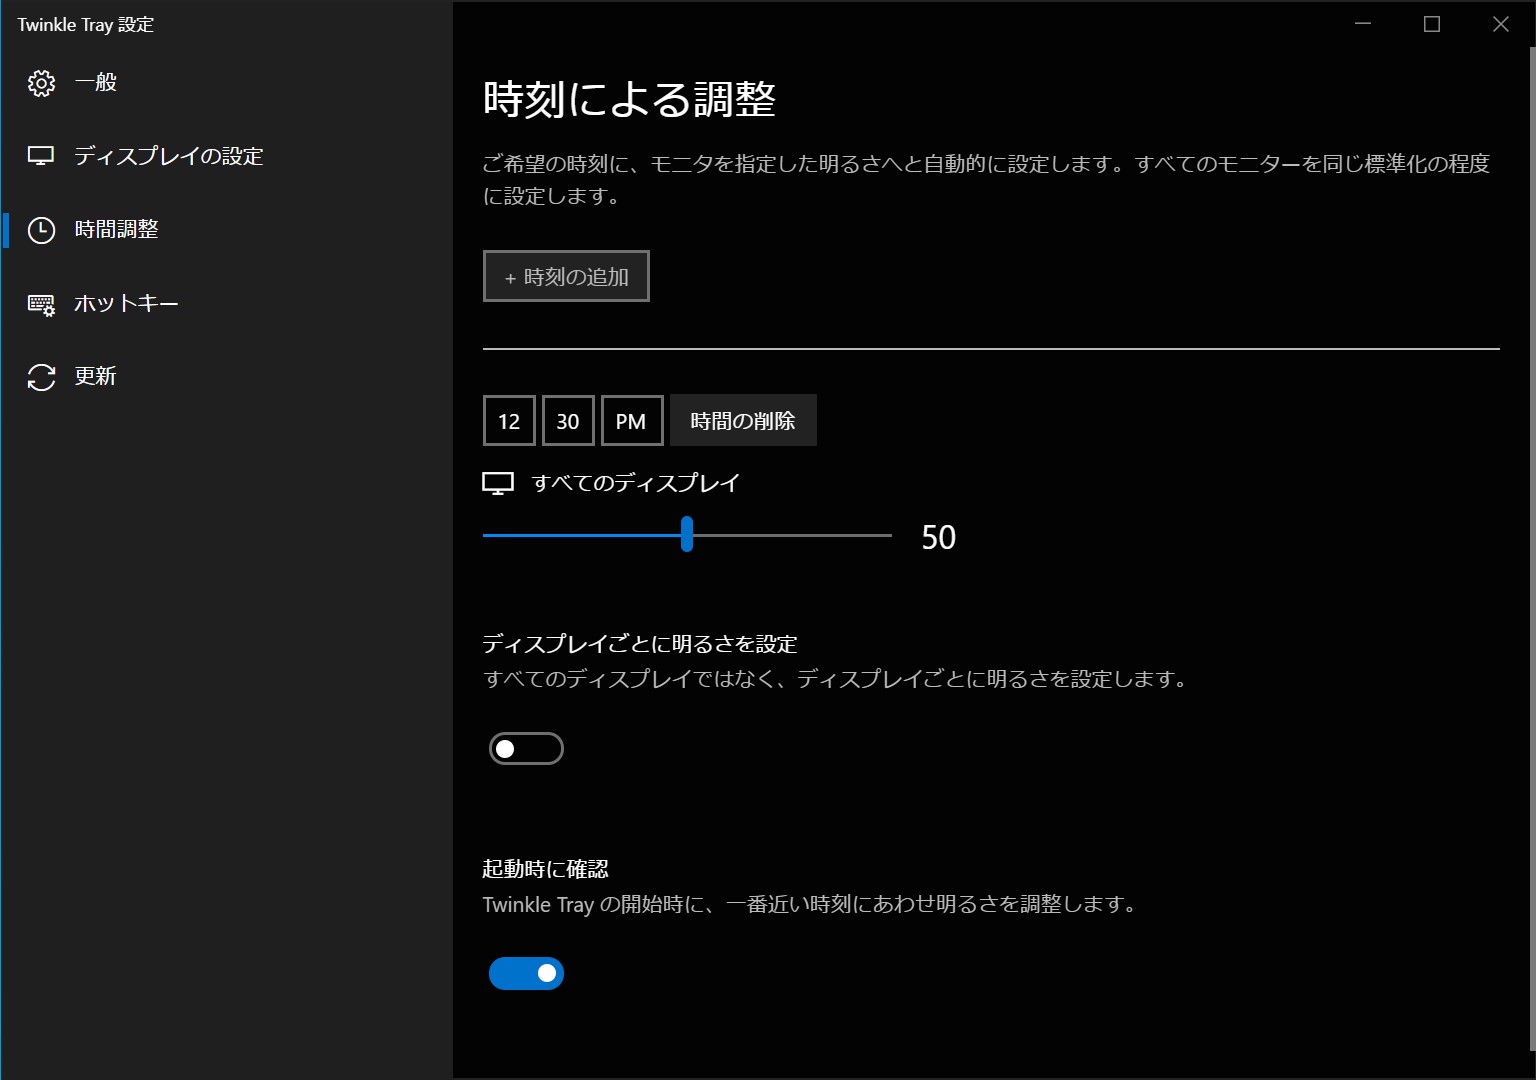The image size is (1536, 1080).
Task: Disable the 起動時に確認 toggle
Action: point(526,972)
